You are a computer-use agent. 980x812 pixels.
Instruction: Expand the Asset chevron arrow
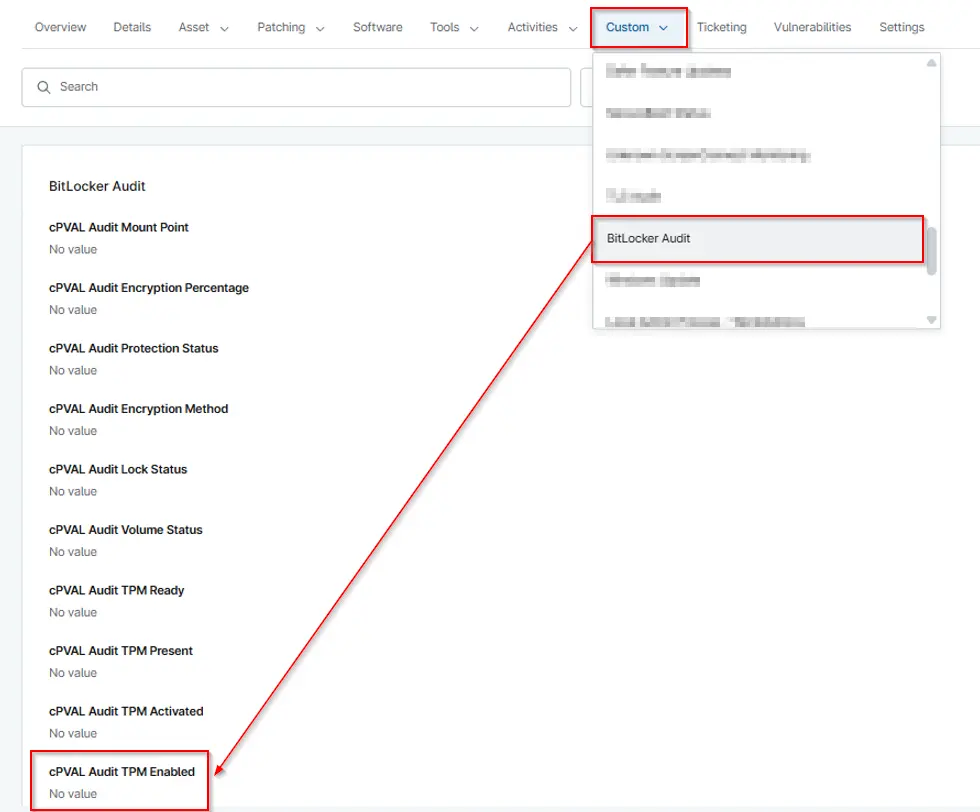pyautogui.click(x=224, y=28)
